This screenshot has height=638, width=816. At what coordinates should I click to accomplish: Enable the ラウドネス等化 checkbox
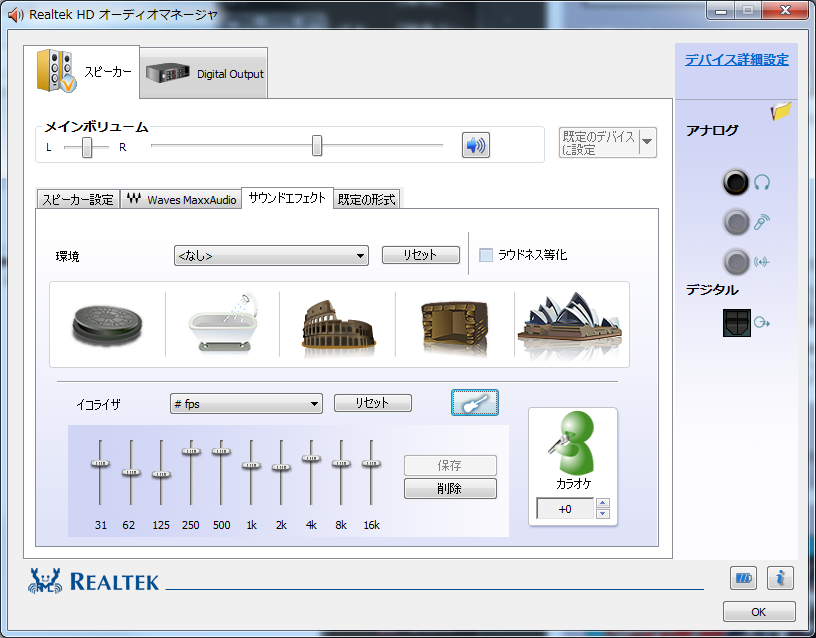(486, 255)
